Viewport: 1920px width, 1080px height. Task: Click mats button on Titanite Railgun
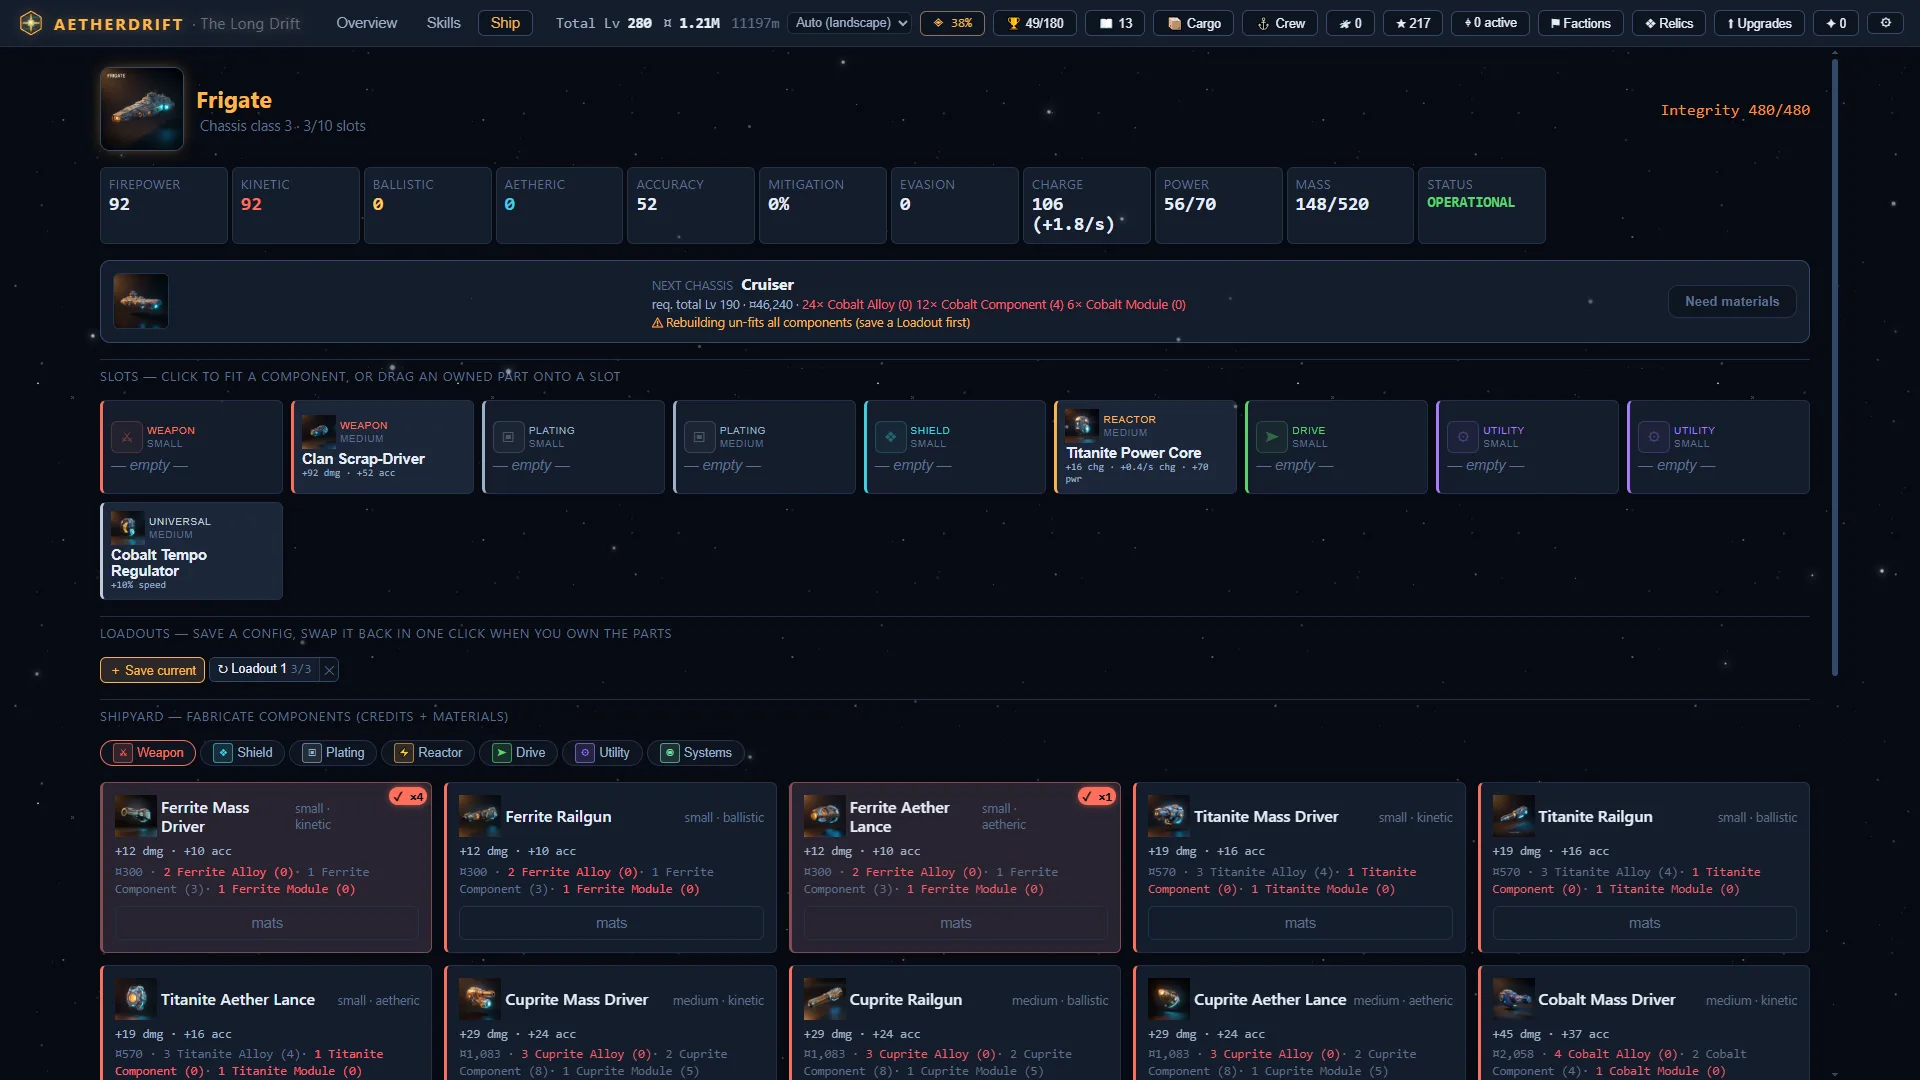point(1644,923)
